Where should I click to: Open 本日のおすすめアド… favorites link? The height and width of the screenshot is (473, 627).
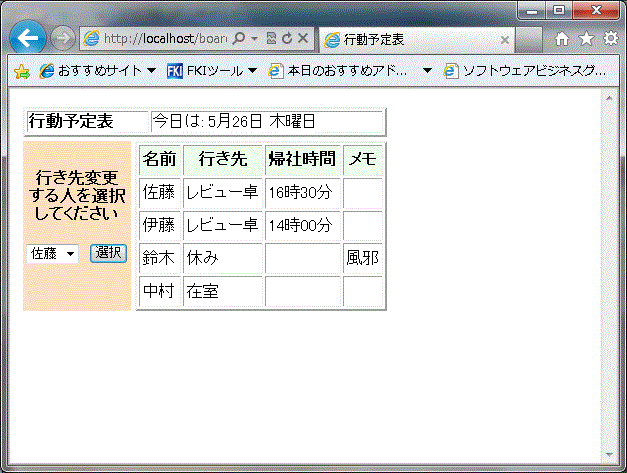tap(338, 71)
